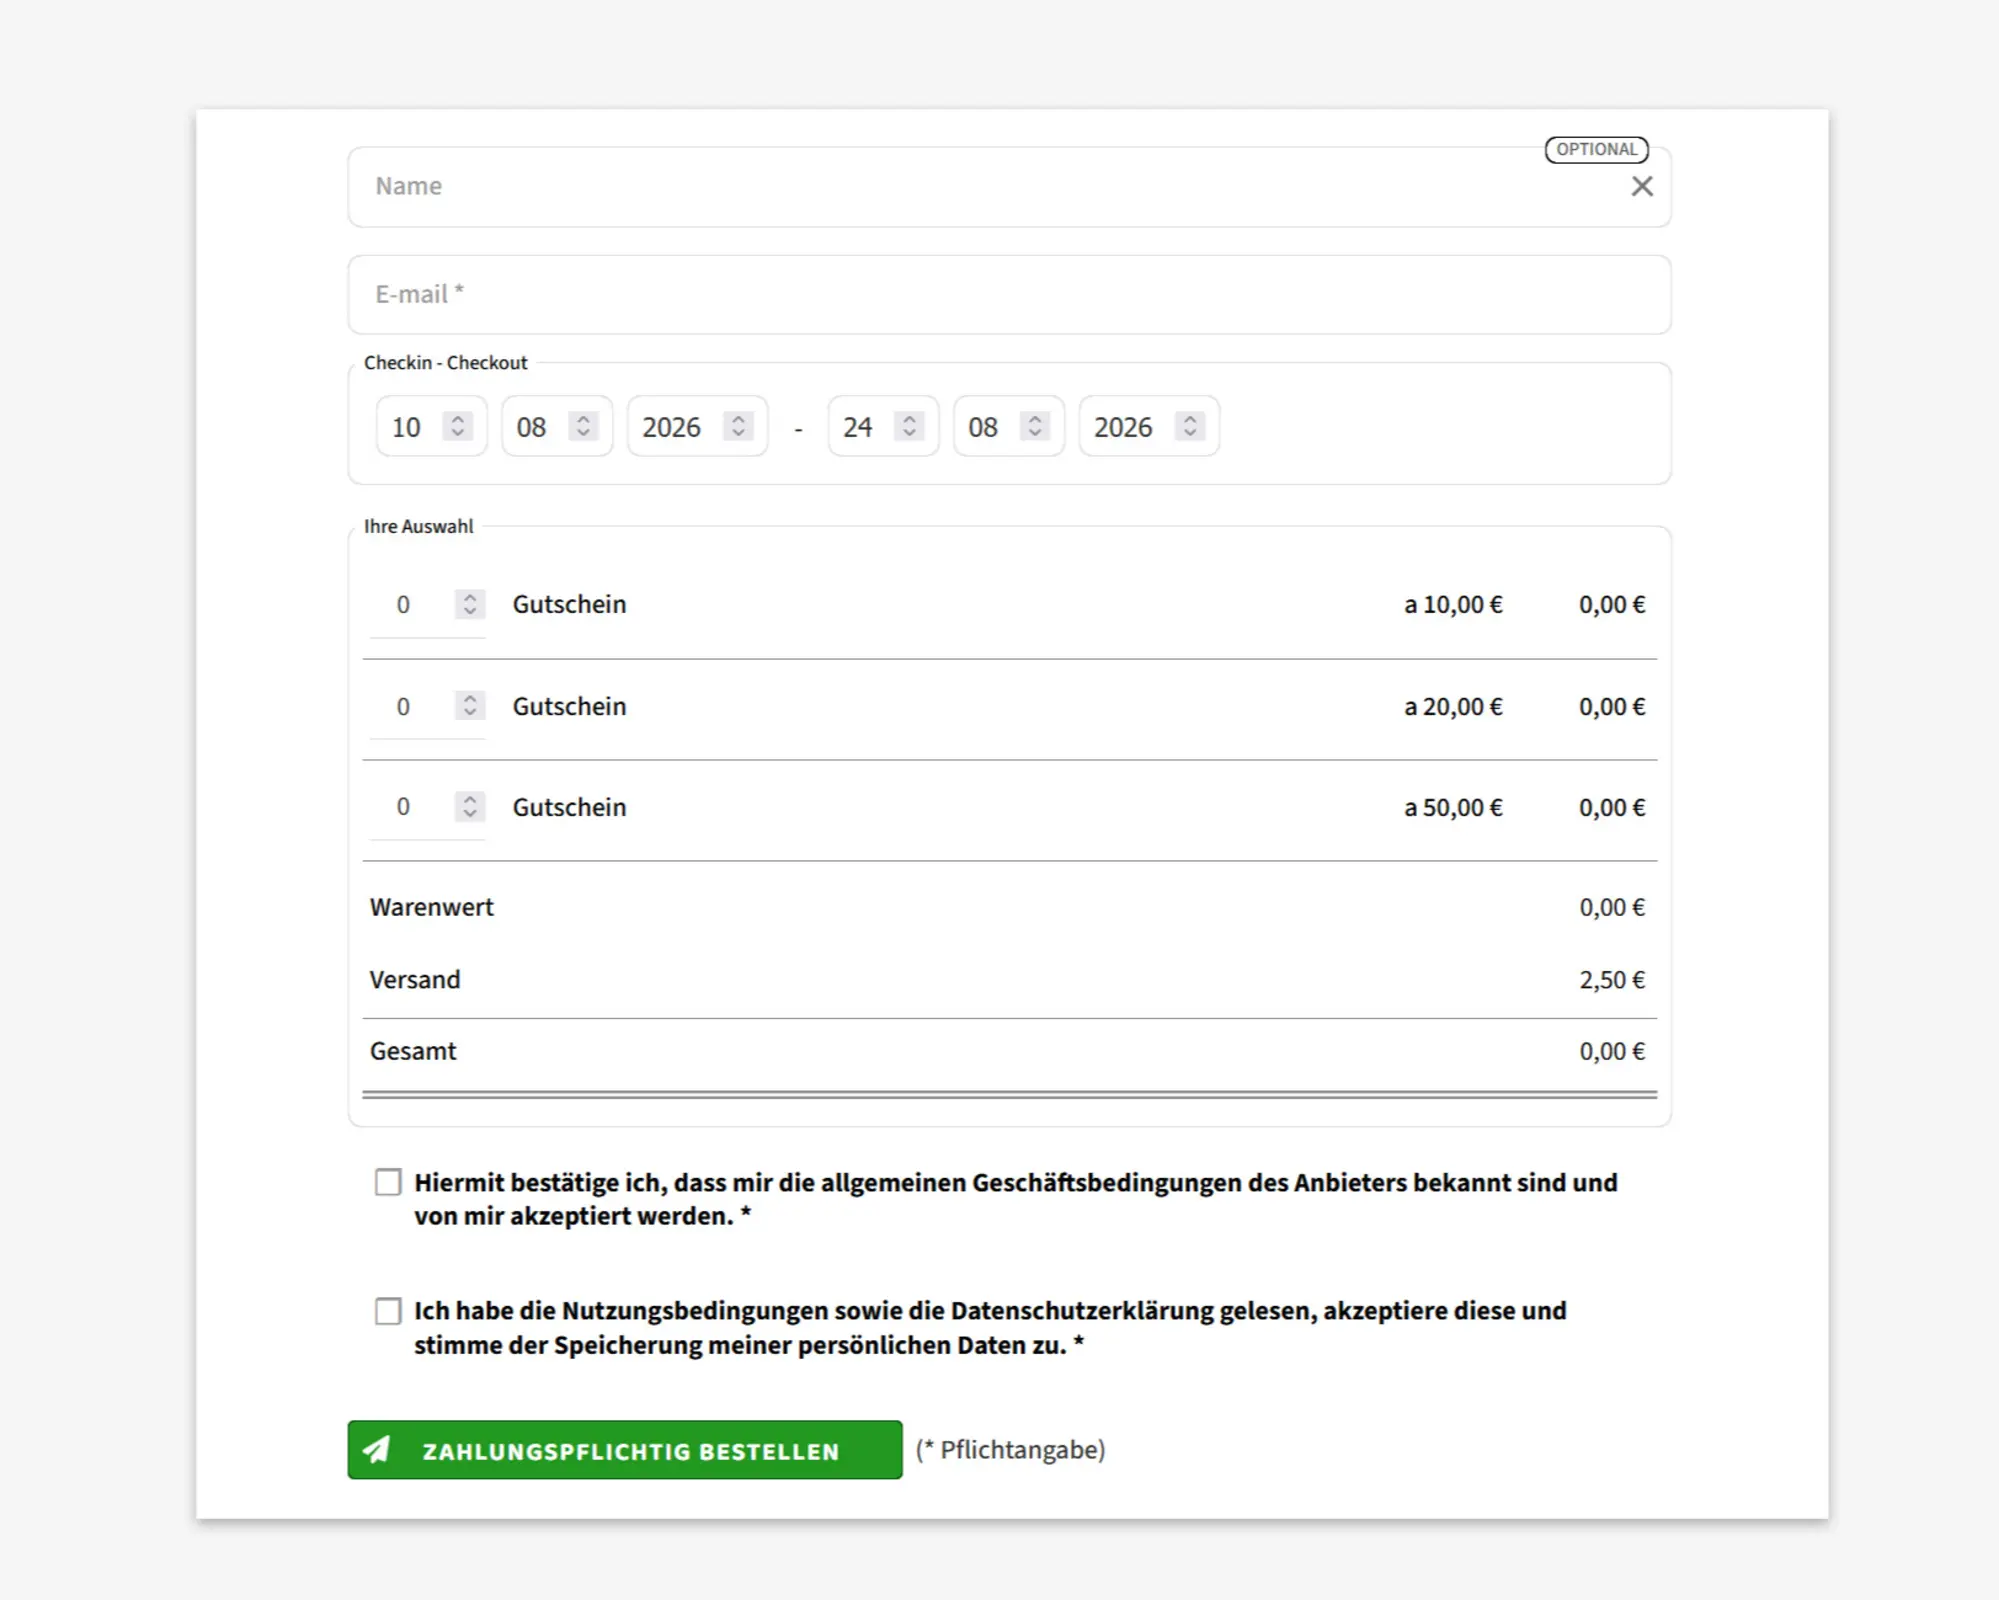
Task: Click the check-in day value 10
Action: 406,427
